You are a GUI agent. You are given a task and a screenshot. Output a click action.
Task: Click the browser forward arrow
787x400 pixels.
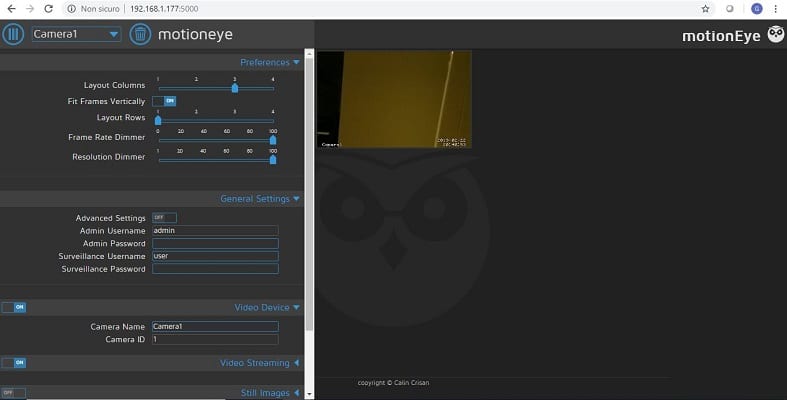click(x=30, y=9)
